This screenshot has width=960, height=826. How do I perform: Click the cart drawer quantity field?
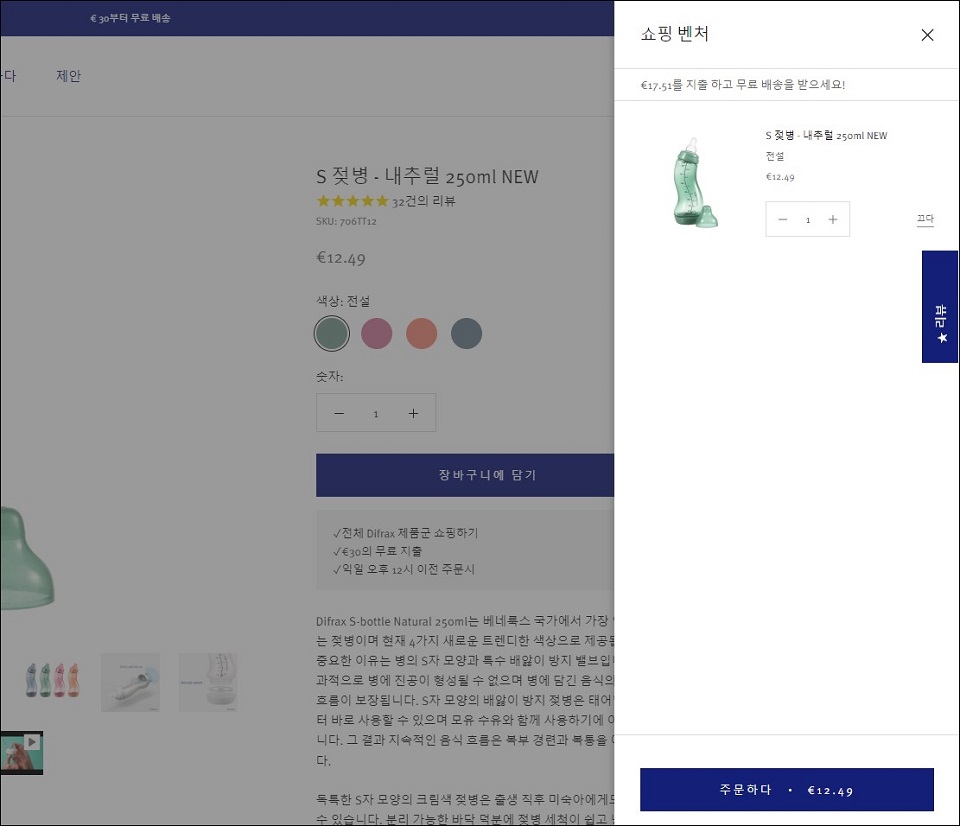click(808, 220)
